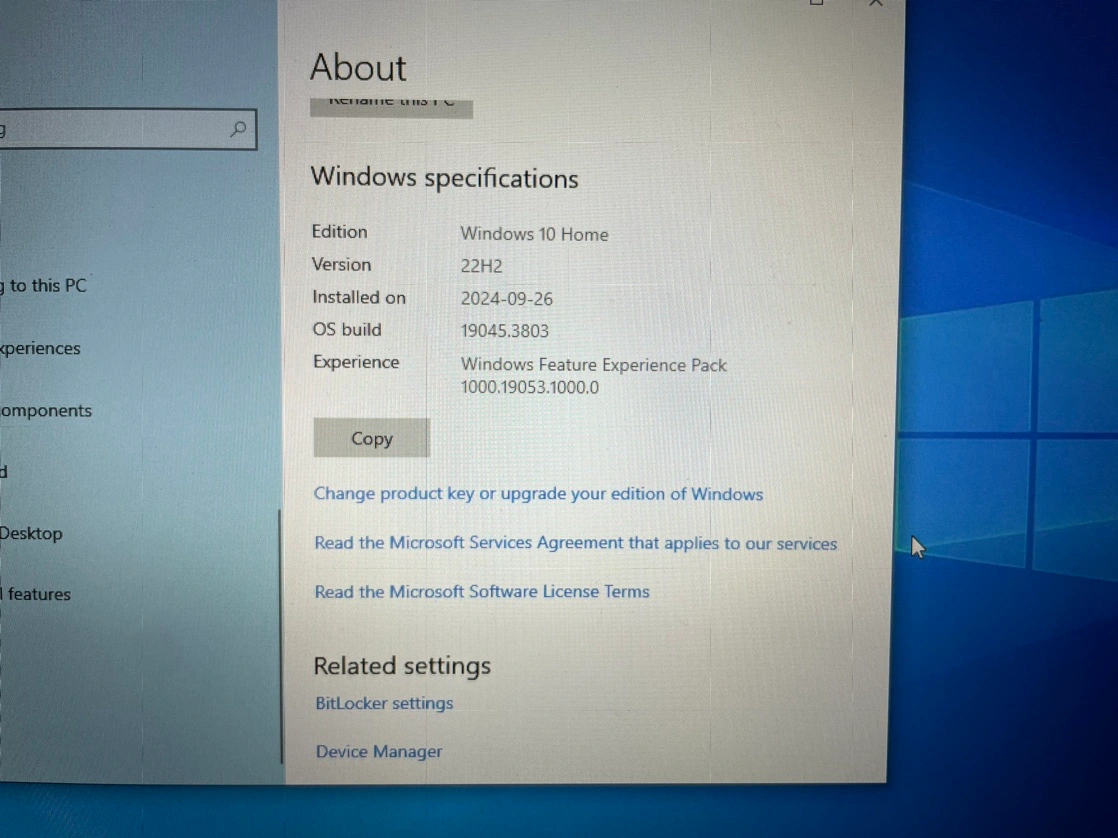
Task: Click the sidebar vertical scrollbar
Action: tap(280, 636)
